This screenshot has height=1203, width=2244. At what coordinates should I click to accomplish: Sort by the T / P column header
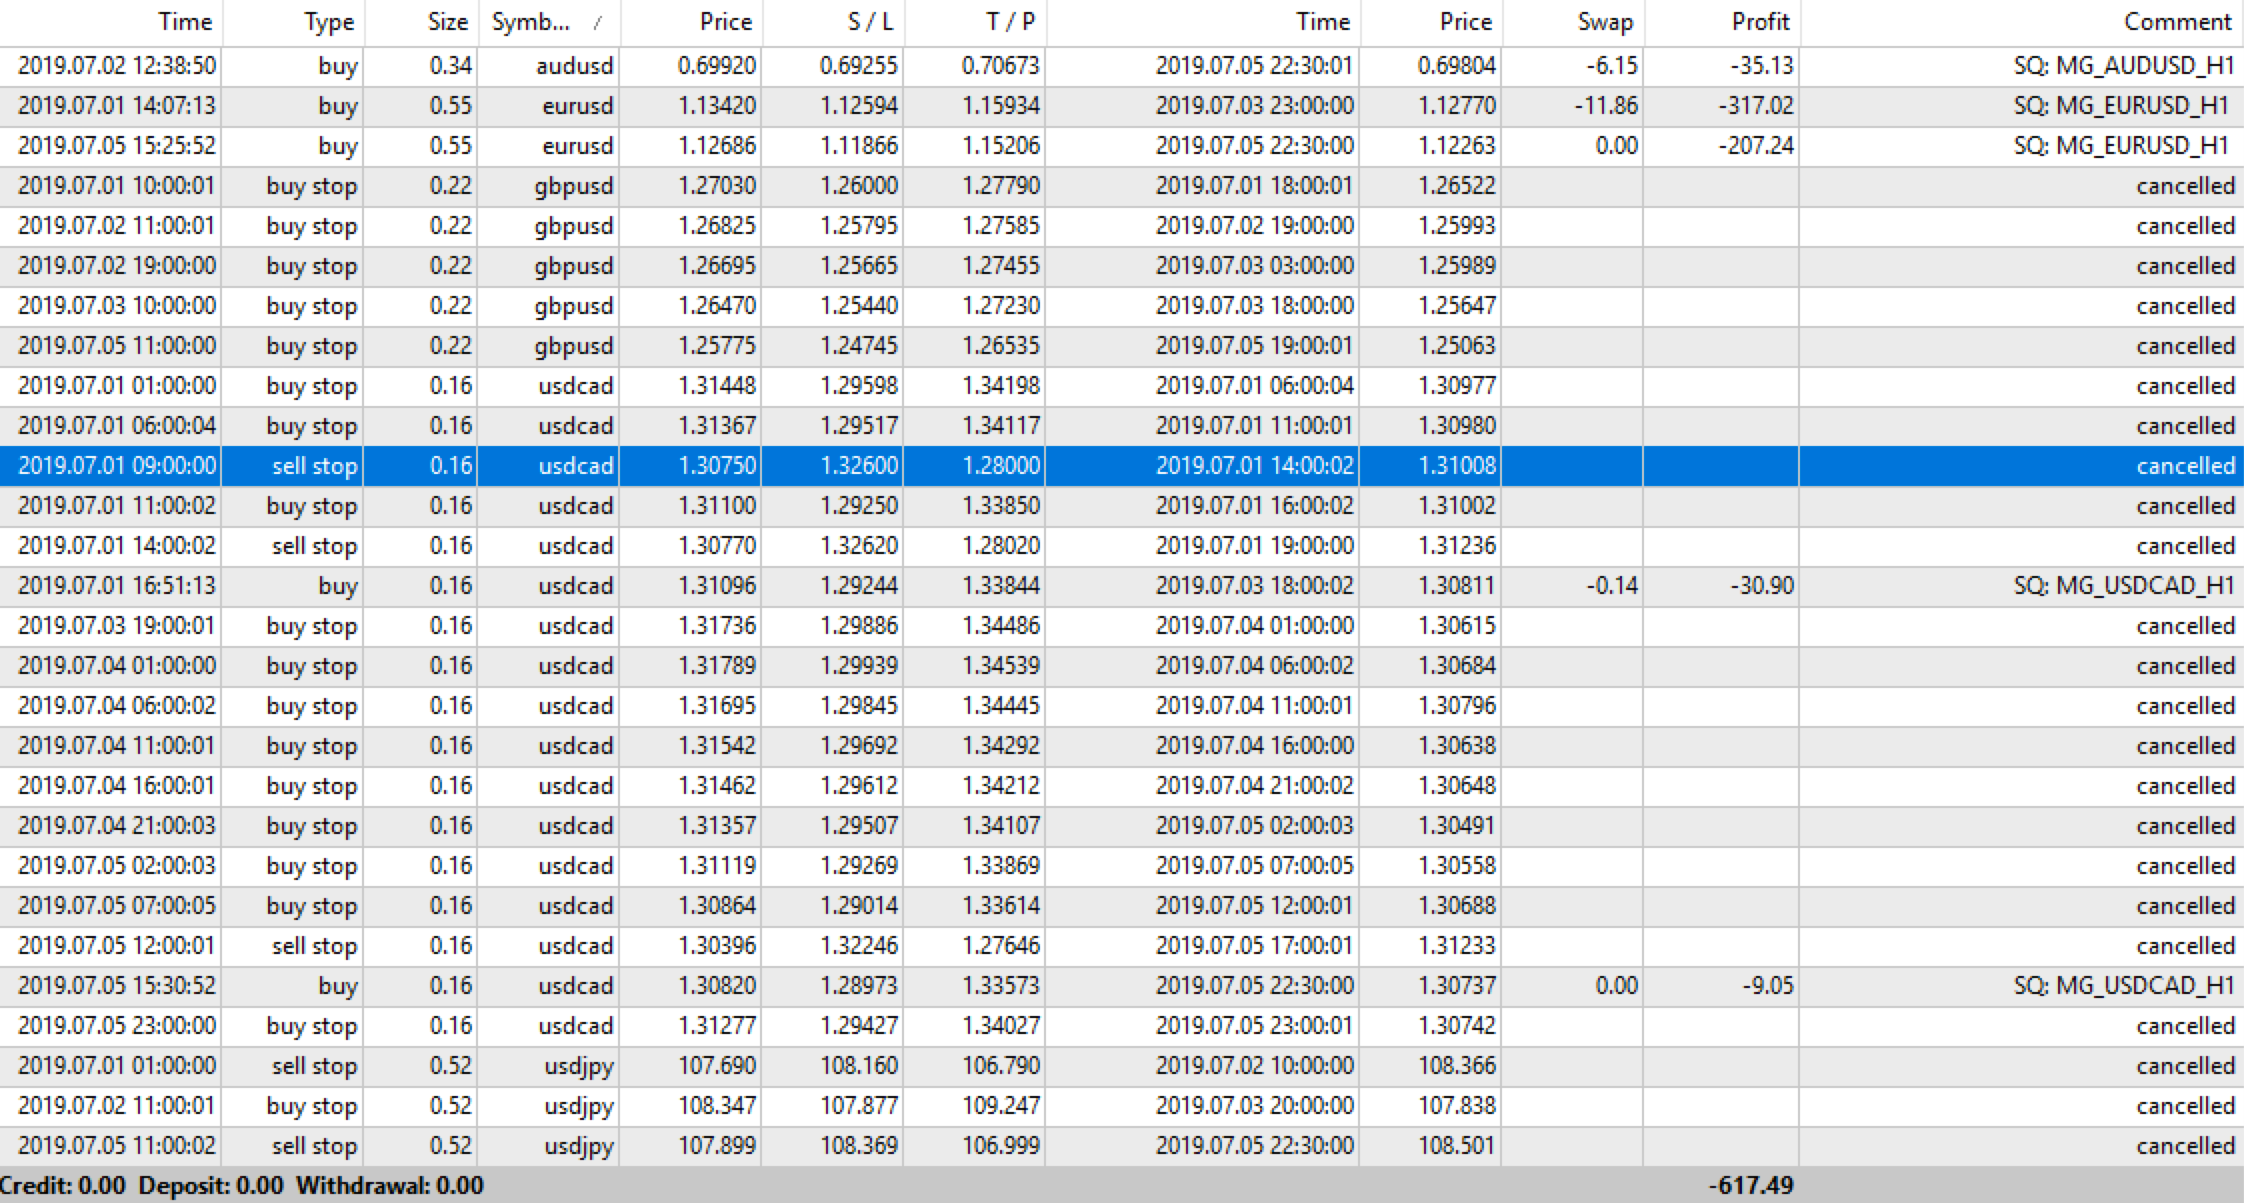tap(1011, 22)
